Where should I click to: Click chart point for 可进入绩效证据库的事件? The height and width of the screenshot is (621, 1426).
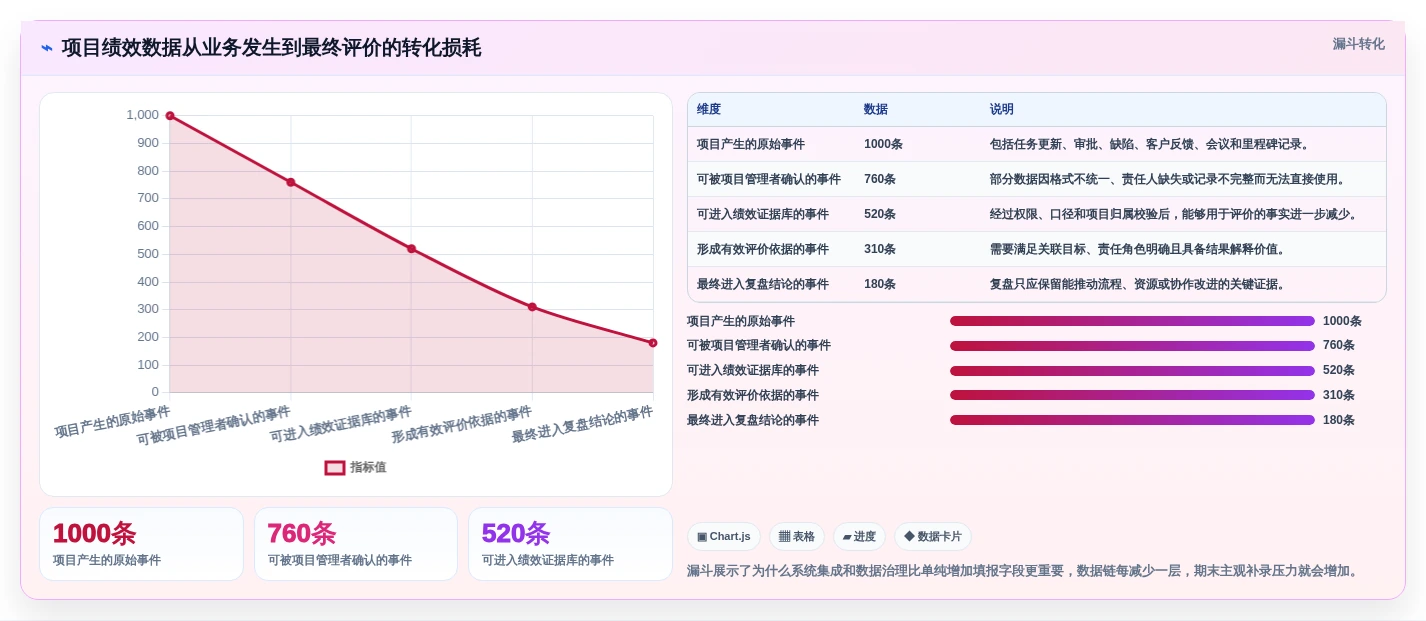411,248
